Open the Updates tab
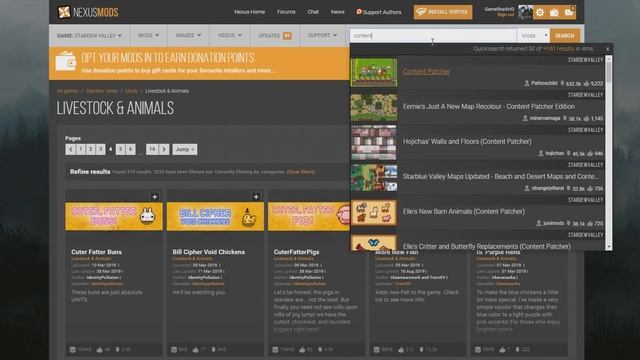Screen dimensions: 640x360 pos(275,36)
